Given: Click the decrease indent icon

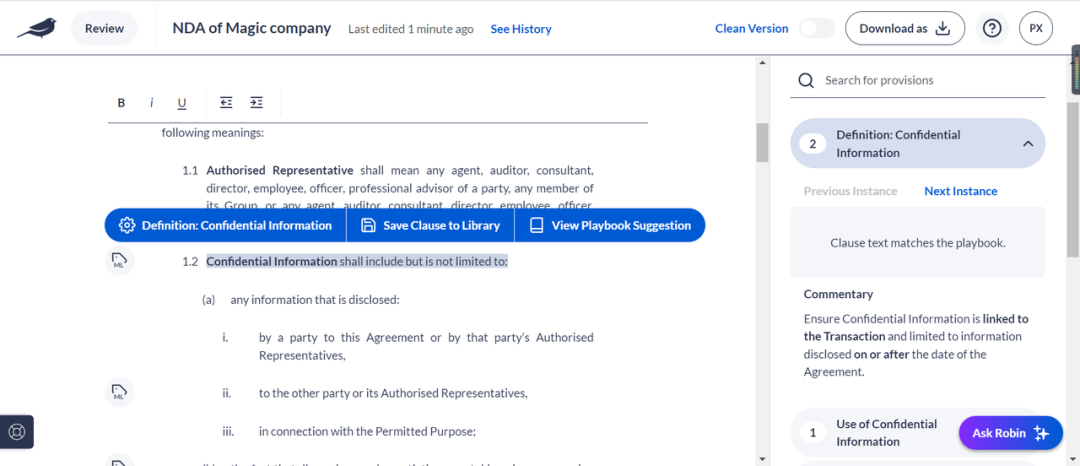Looking at the screenshot, I should point(226,103).
